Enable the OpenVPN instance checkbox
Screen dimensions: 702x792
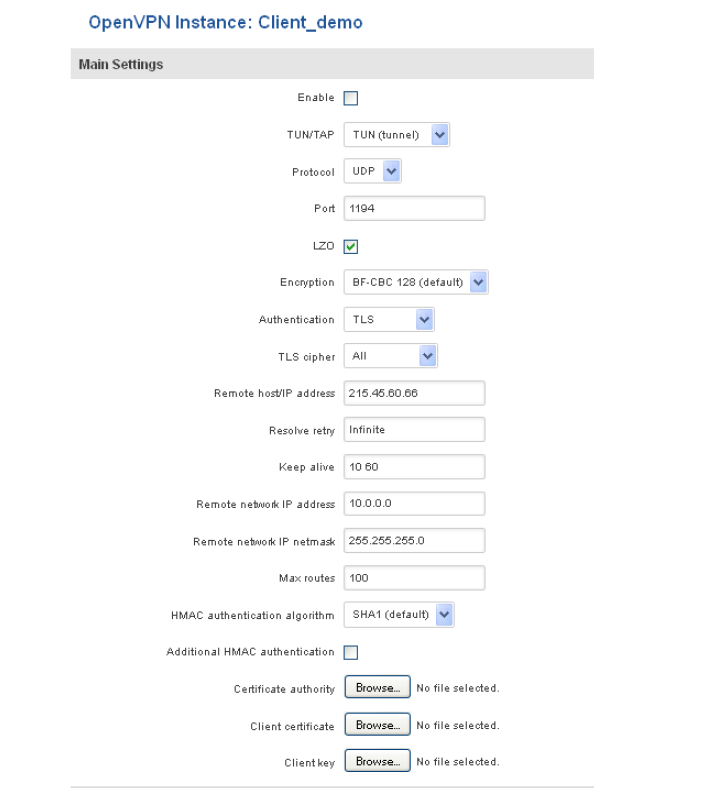coord(352,98)
